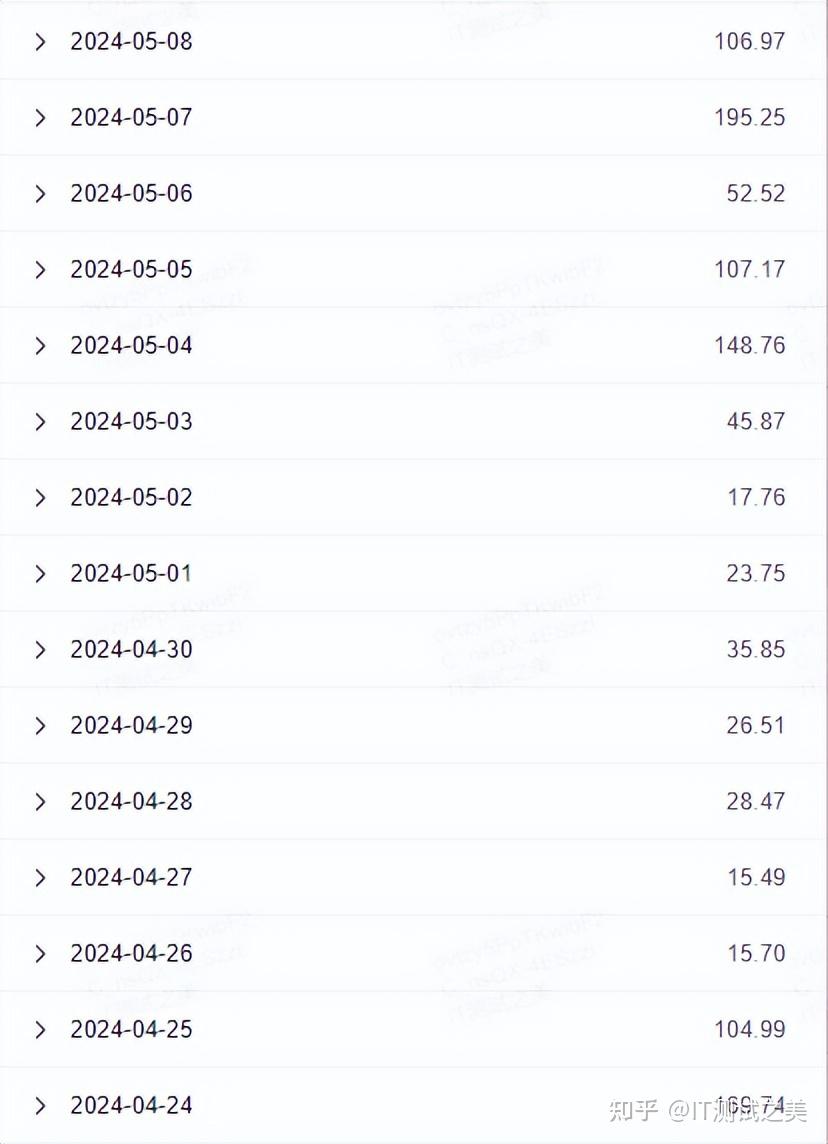Click the 2024-04-26 date label
This screenshot has height=1144, width=828.
pyautogui.click(x=131, y=953)
